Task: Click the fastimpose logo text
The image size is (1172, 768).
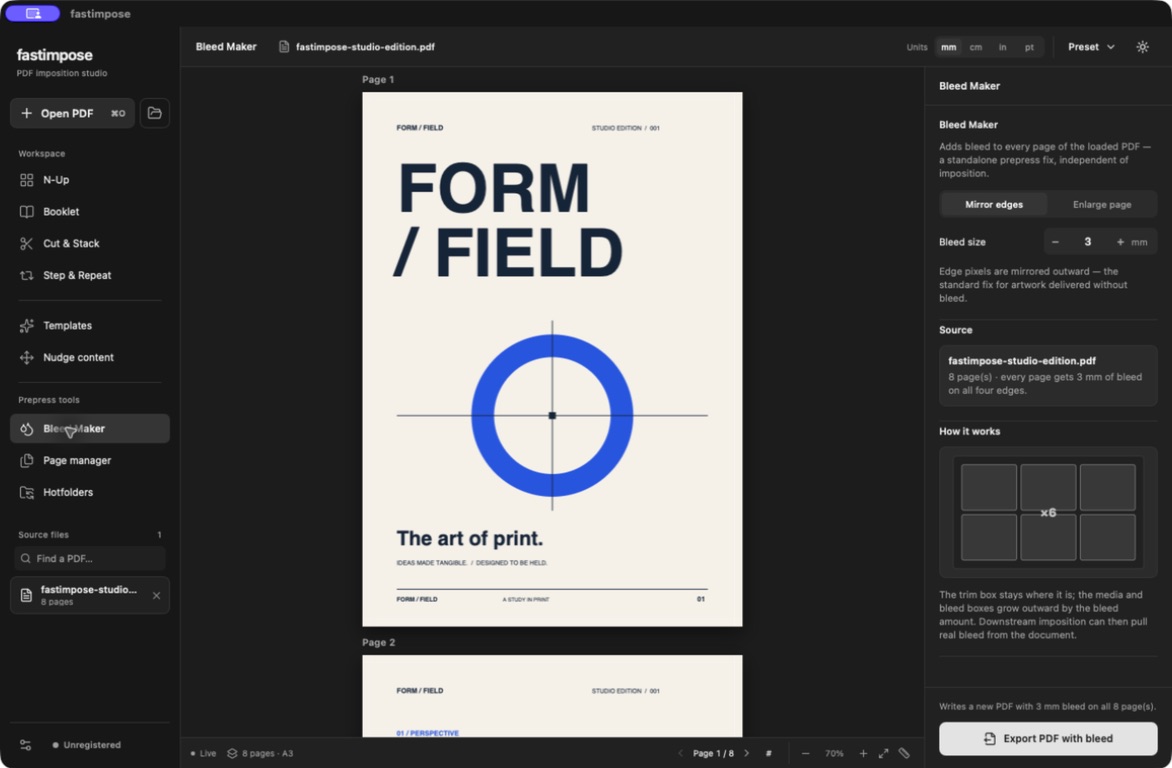Action: tap(55, 55)
